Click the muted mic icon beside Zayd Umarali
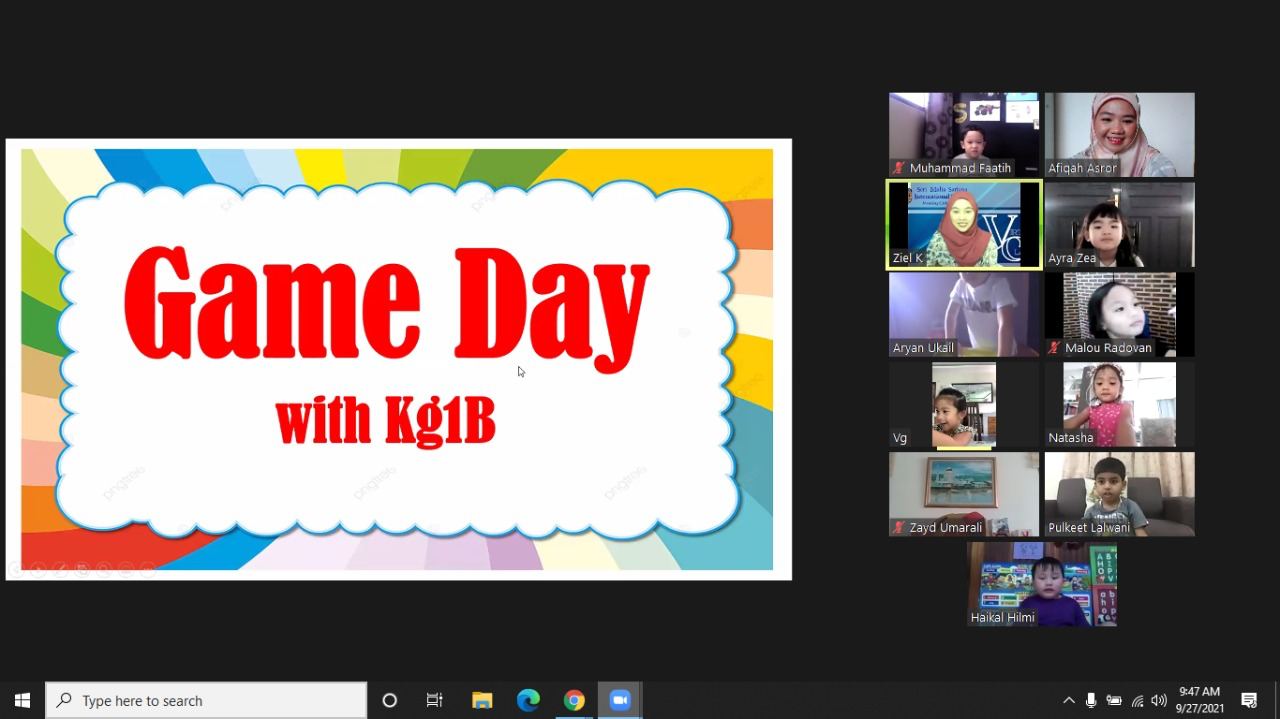The width and height of the screenshot is (1280, 719). (899, 527)
